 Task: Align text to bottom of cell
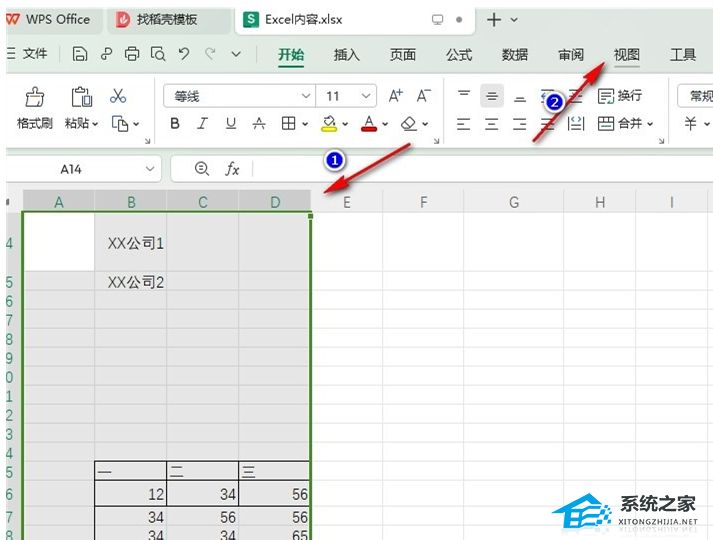pyautogui.click(x=520, y=97)
